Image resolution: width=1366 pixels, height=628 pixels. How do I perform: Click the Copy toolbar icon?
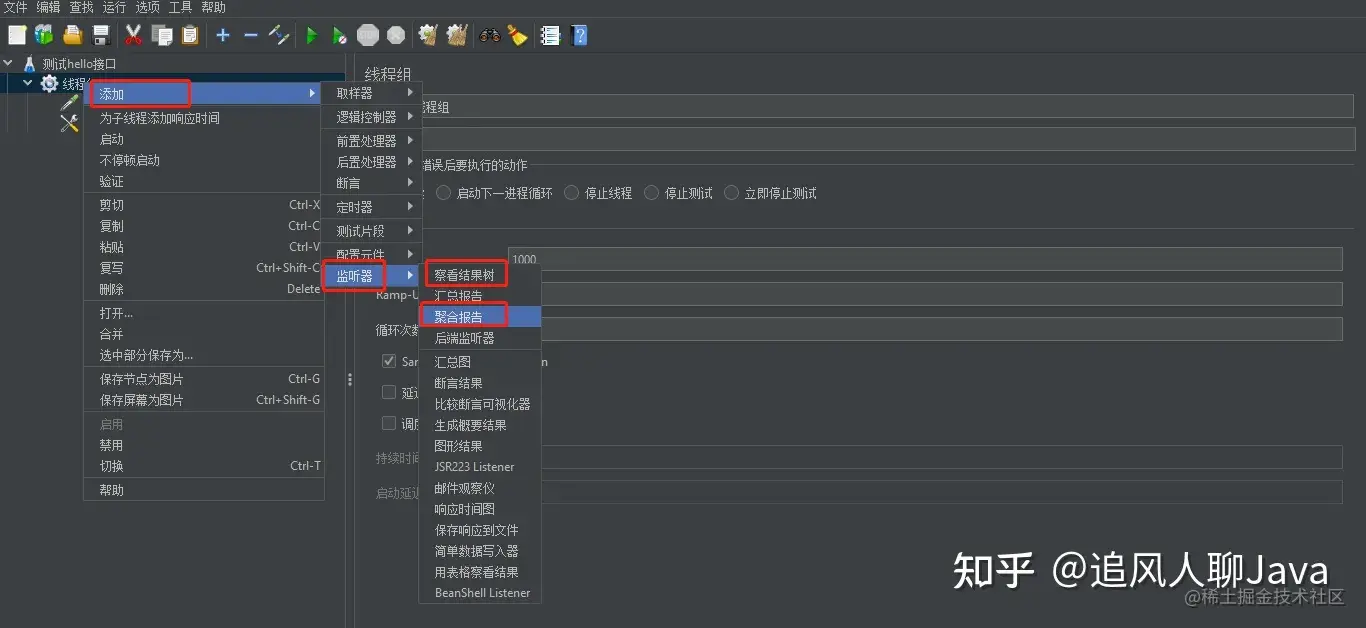coord(162,36)
